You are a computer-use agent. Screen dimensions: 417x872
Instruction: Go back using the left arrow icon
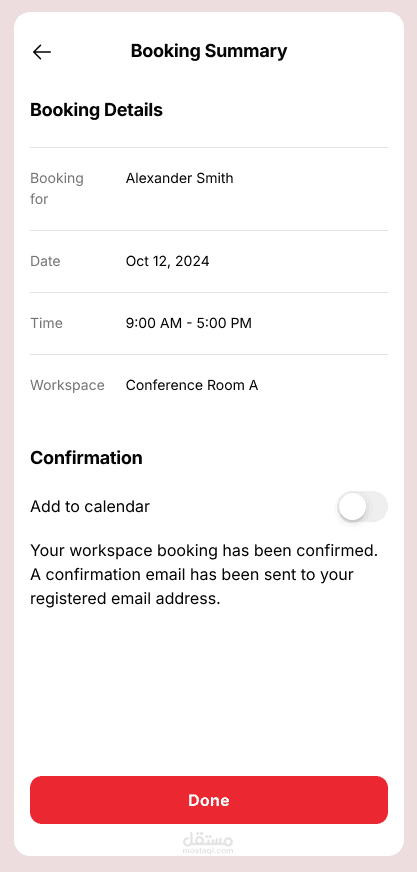coord(42,52)
